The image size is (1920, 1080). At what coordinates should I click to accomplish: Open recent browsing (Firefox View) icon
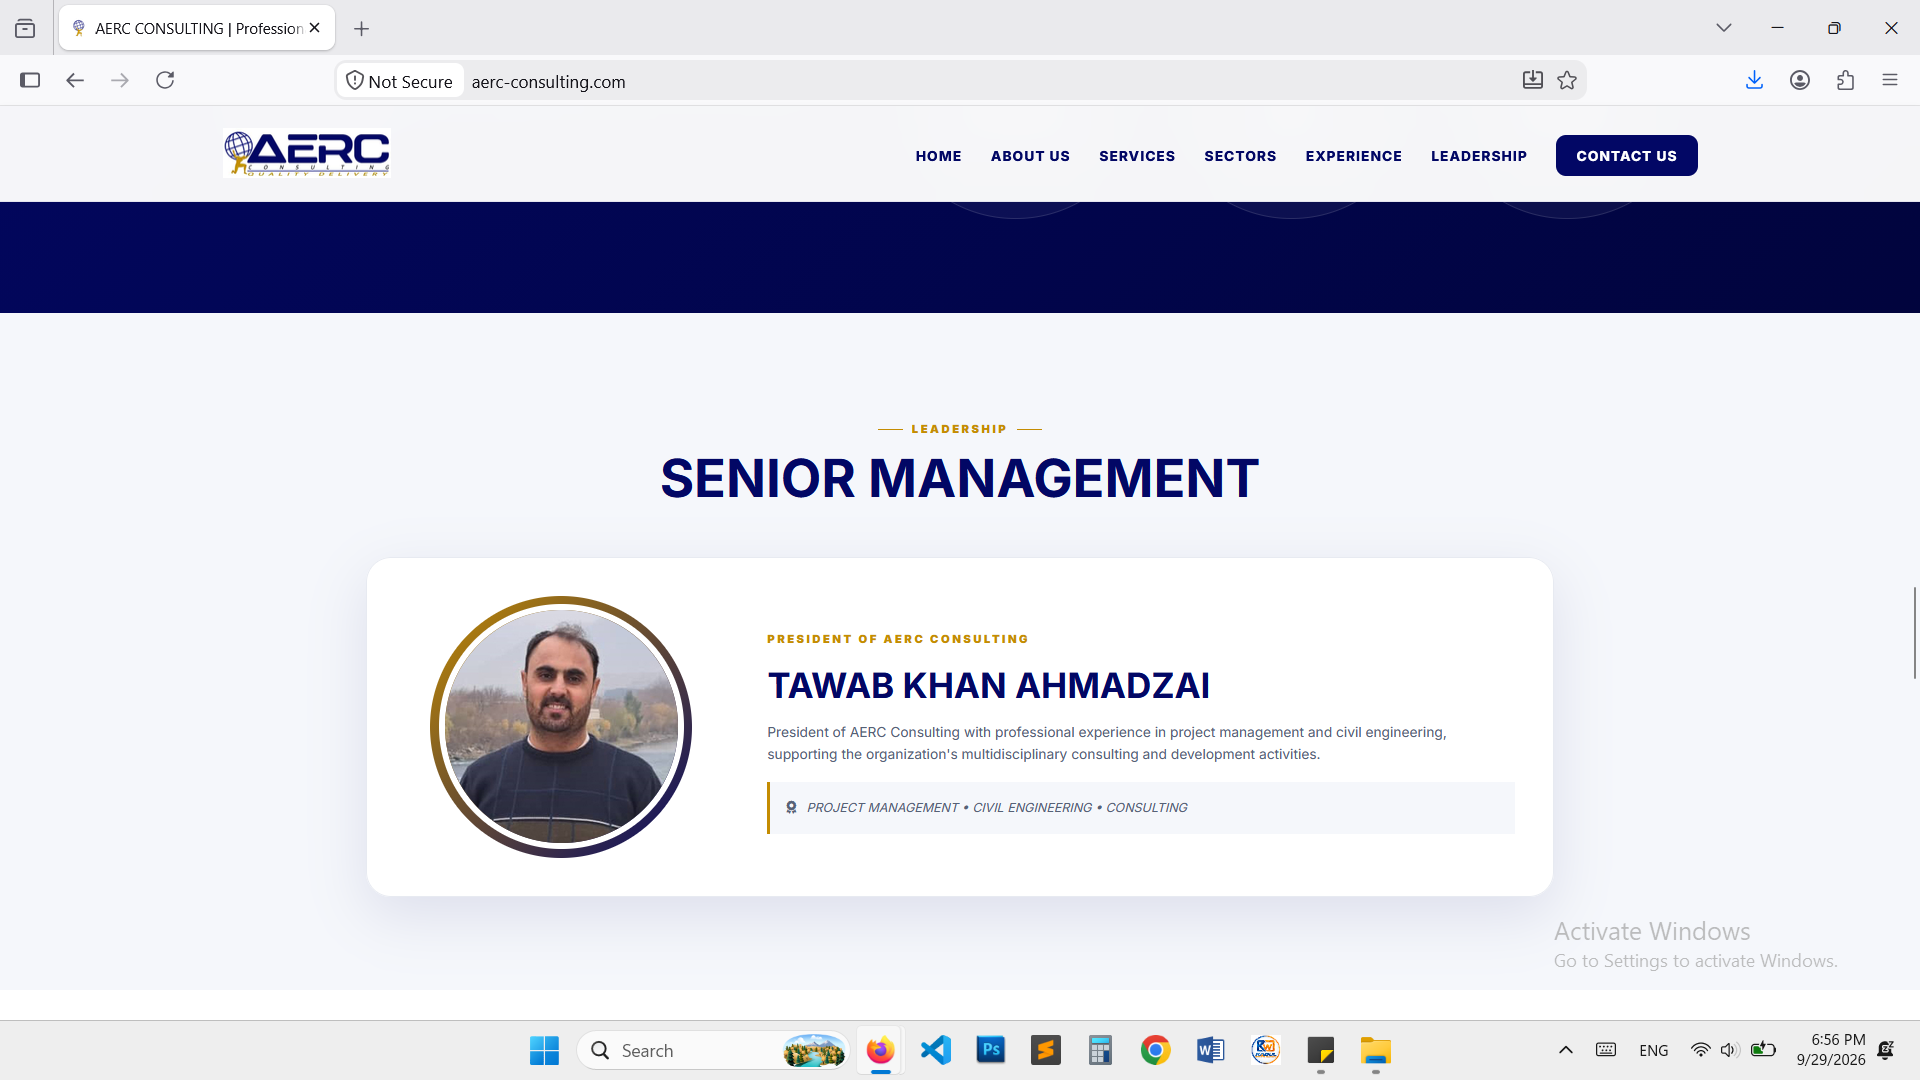coord(25,29)
